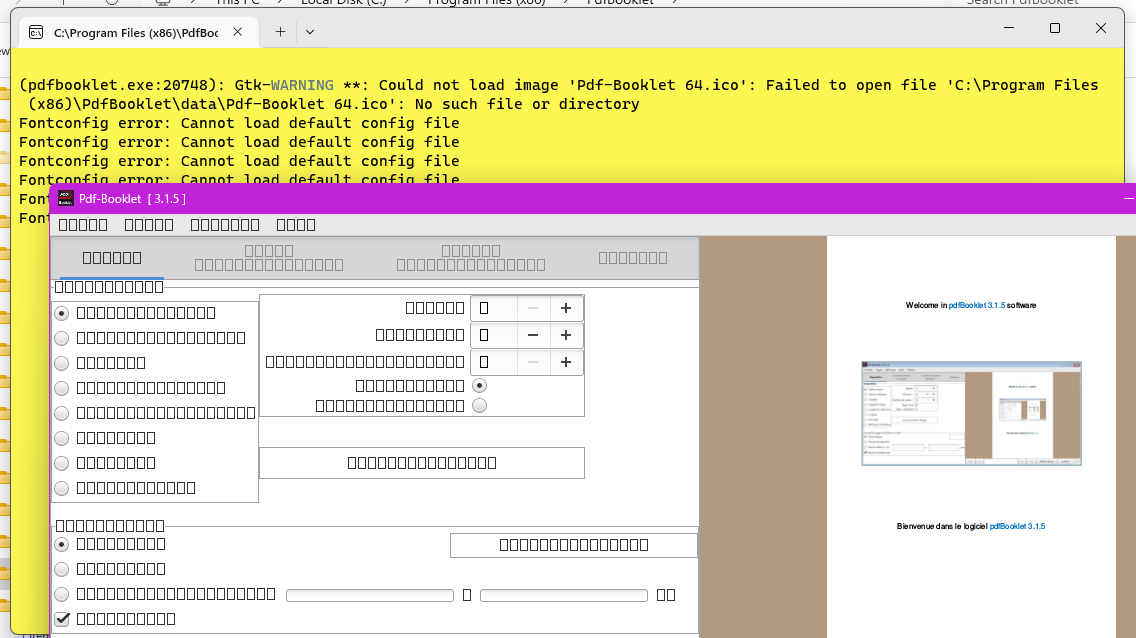The image size is (1136, 638).
Task: Select the last radio option in the left list
Action: pyautogui.click(x=61, y=488)
